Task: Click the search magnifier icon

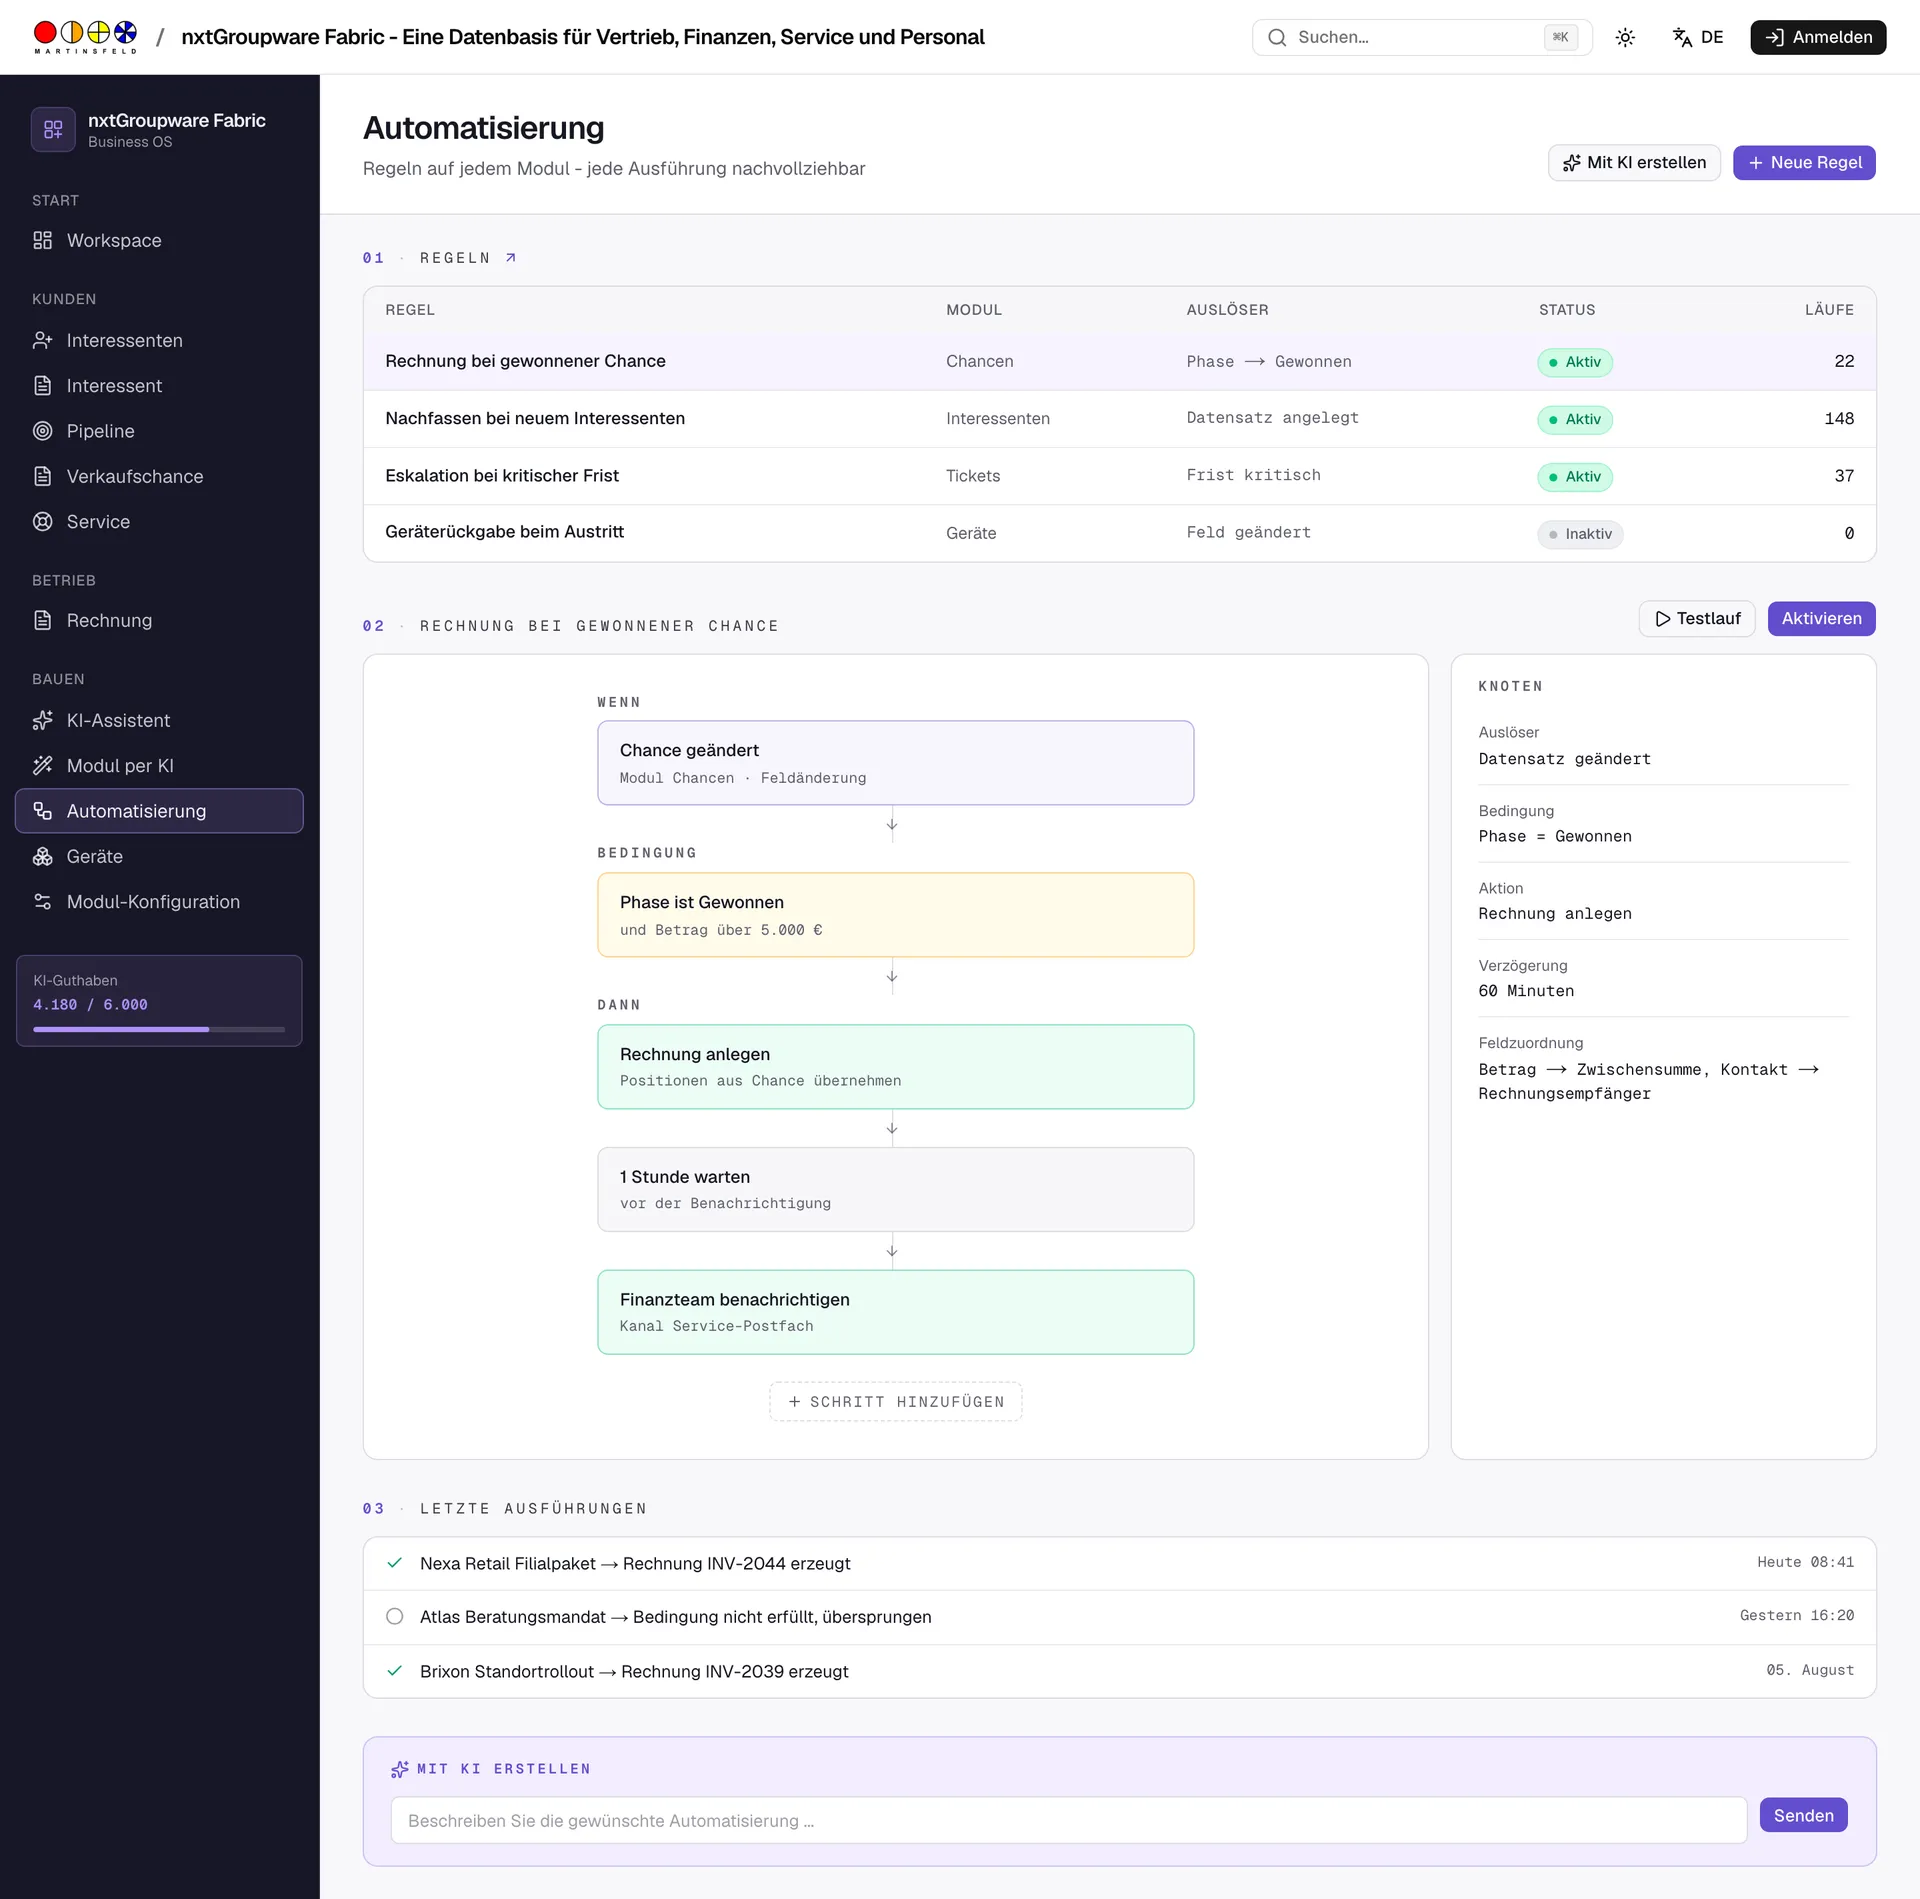Action: [x=1277, y=38]
